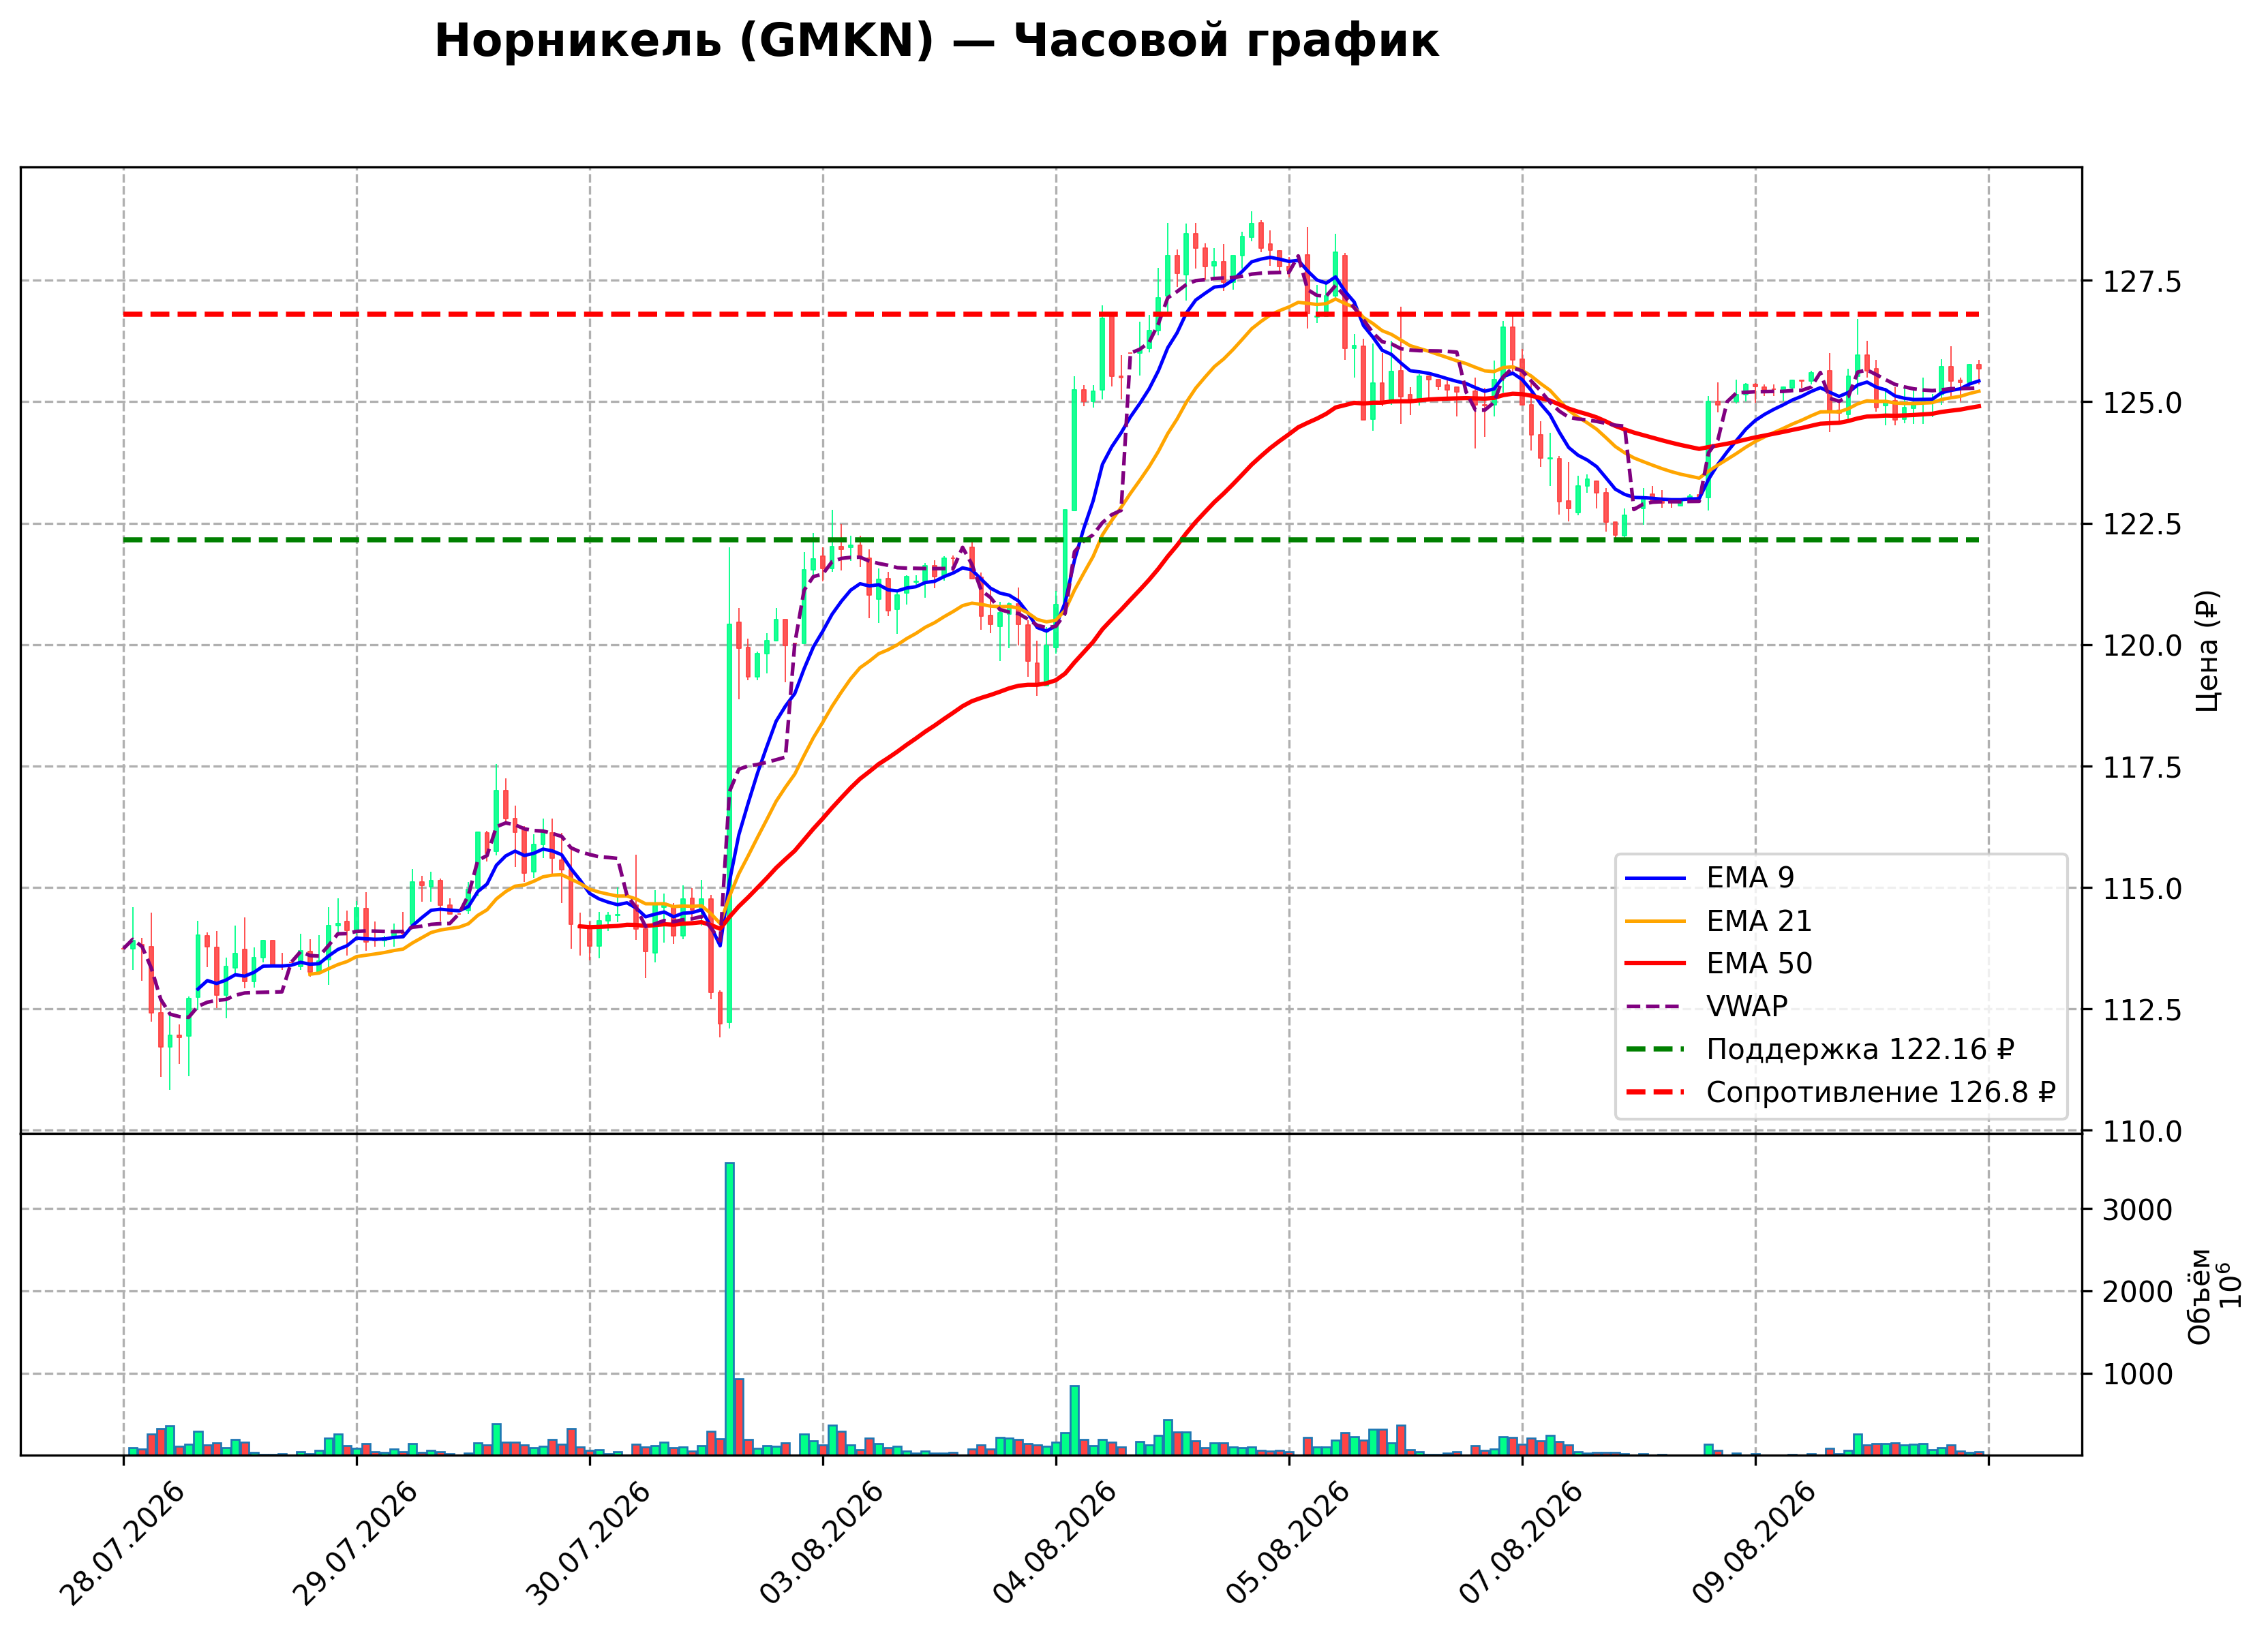The height and width of the screenshot is (1631, 2268).
Task: Click the volume axis value 2000
Action: (x=2137, y=1293)
